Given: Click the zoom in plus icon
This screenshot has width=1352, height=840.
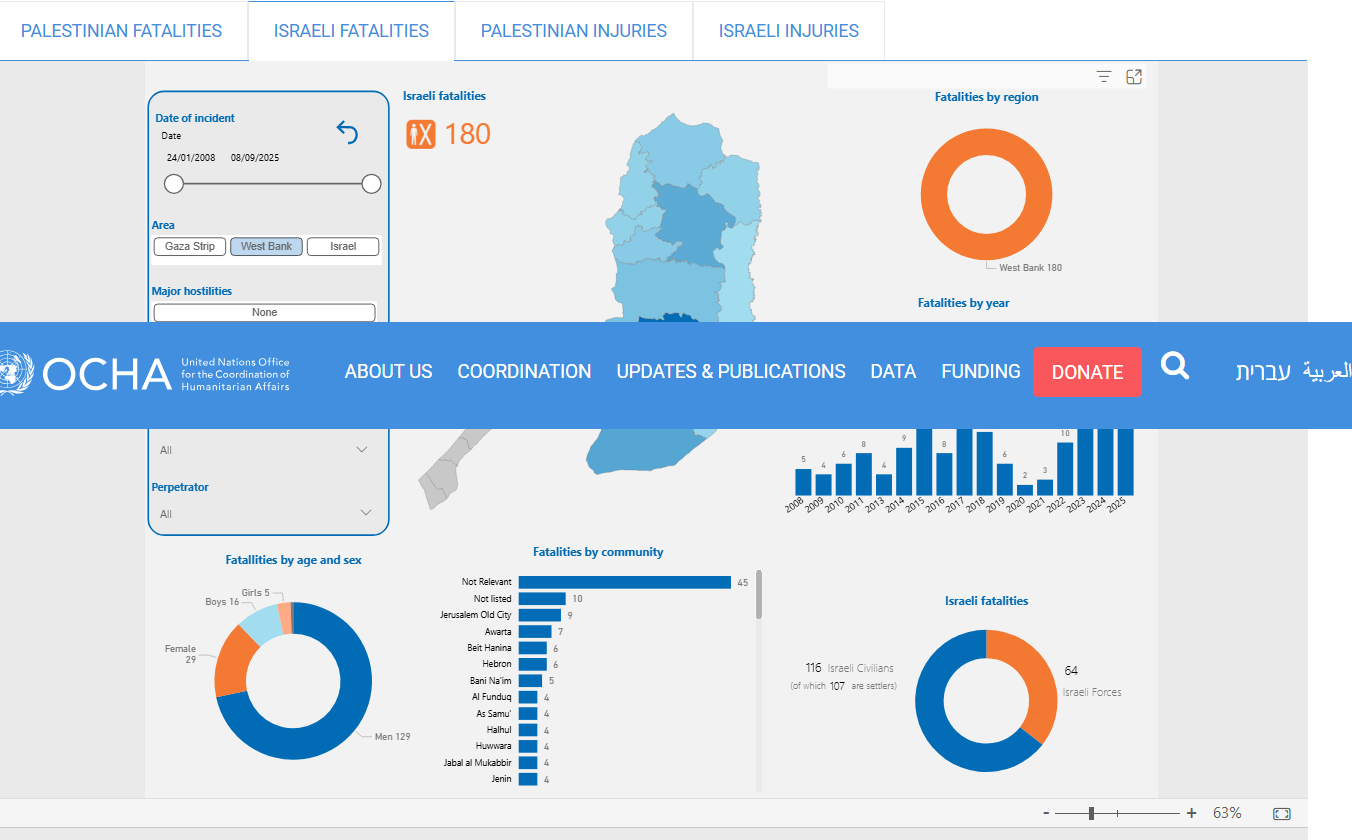Looking at the screenshot, I should (x=1191, y=813).
